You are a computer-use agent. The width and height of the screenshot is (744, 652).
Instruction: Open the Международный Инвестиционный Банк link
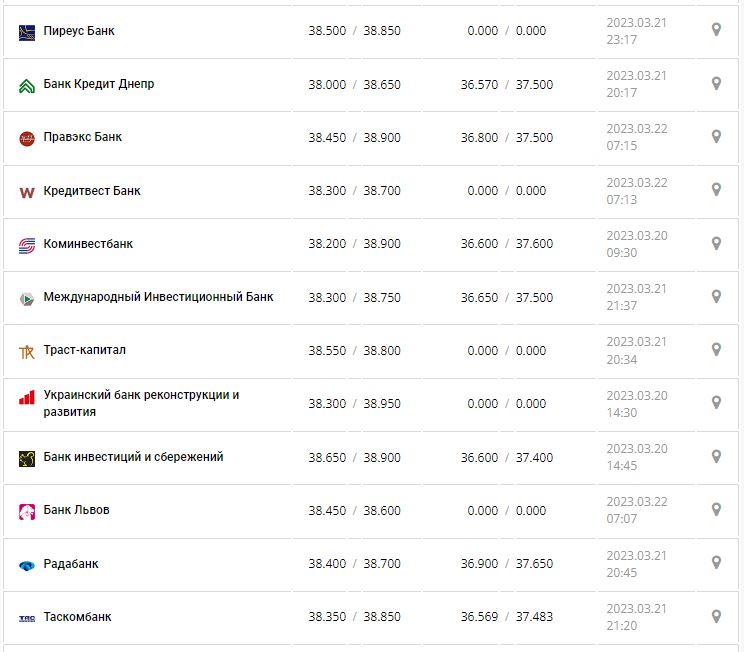coord(158,297)
